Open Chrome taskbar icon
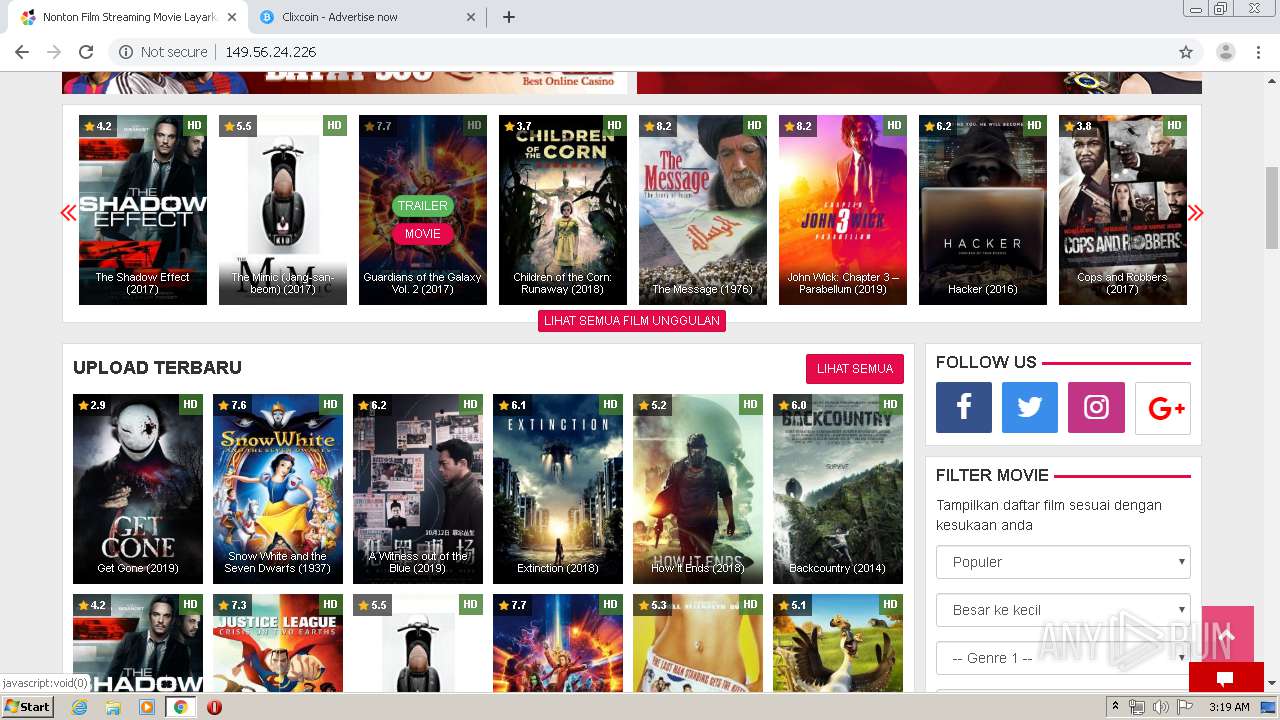This screenshot has width=1280, height=720. click(x=181, y=707)
